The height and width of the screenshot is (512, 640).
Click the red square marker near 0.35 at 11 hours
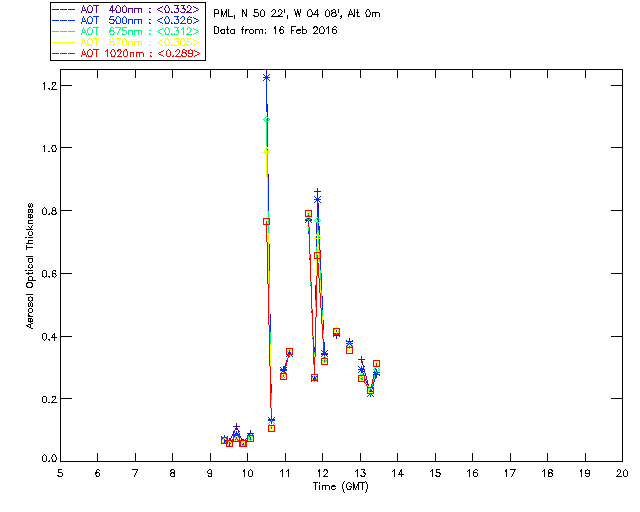pos(289,352)
